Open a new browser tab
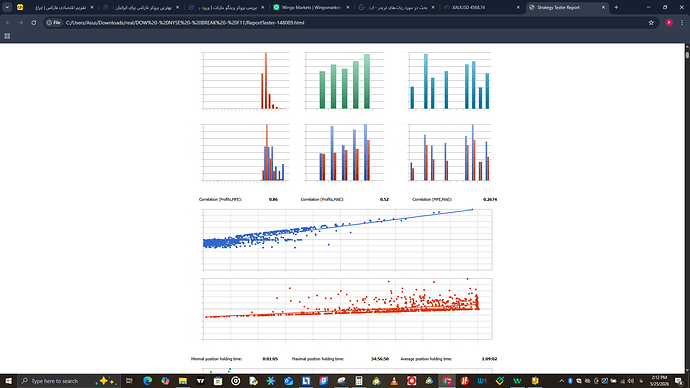 click(x=616, y=7)
